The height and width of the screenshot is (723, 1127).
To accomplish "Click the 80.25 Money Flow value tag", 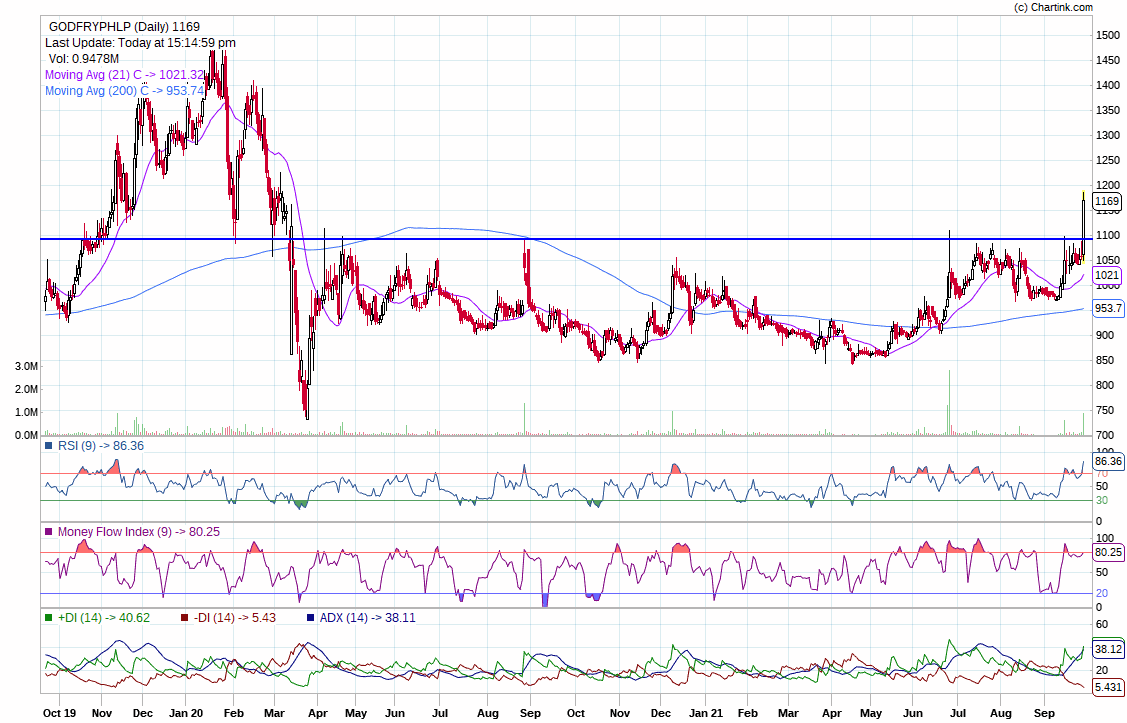I will [1109, 552].
